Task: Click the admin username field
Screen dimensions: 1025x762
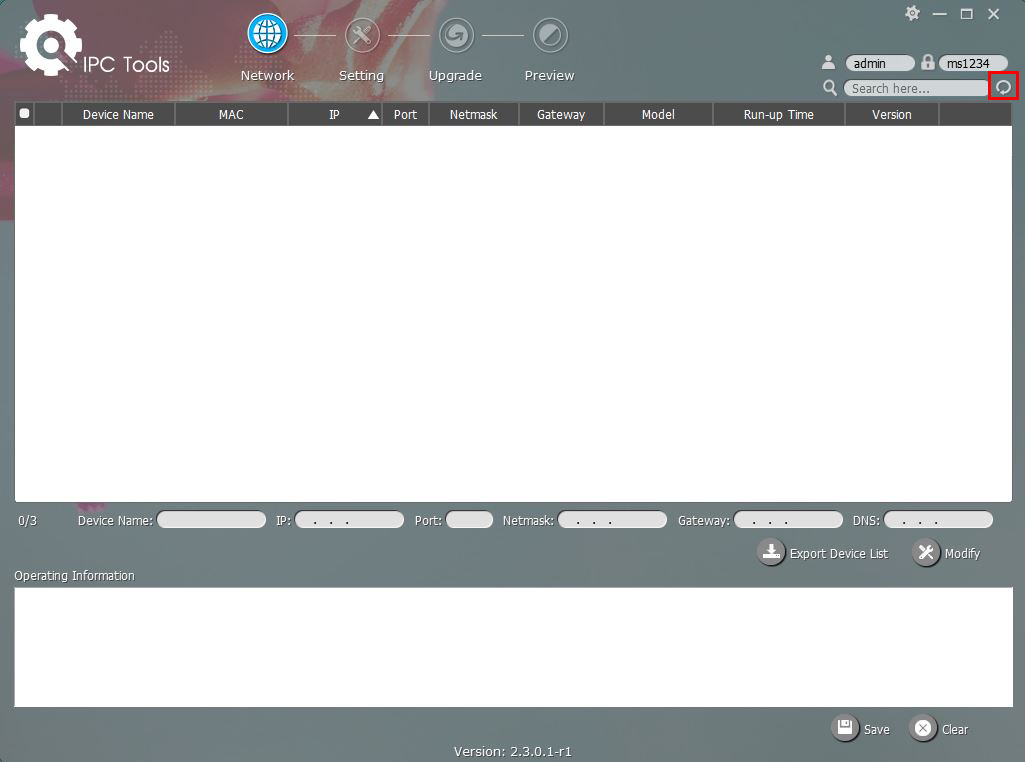Action: click(879, 63)
